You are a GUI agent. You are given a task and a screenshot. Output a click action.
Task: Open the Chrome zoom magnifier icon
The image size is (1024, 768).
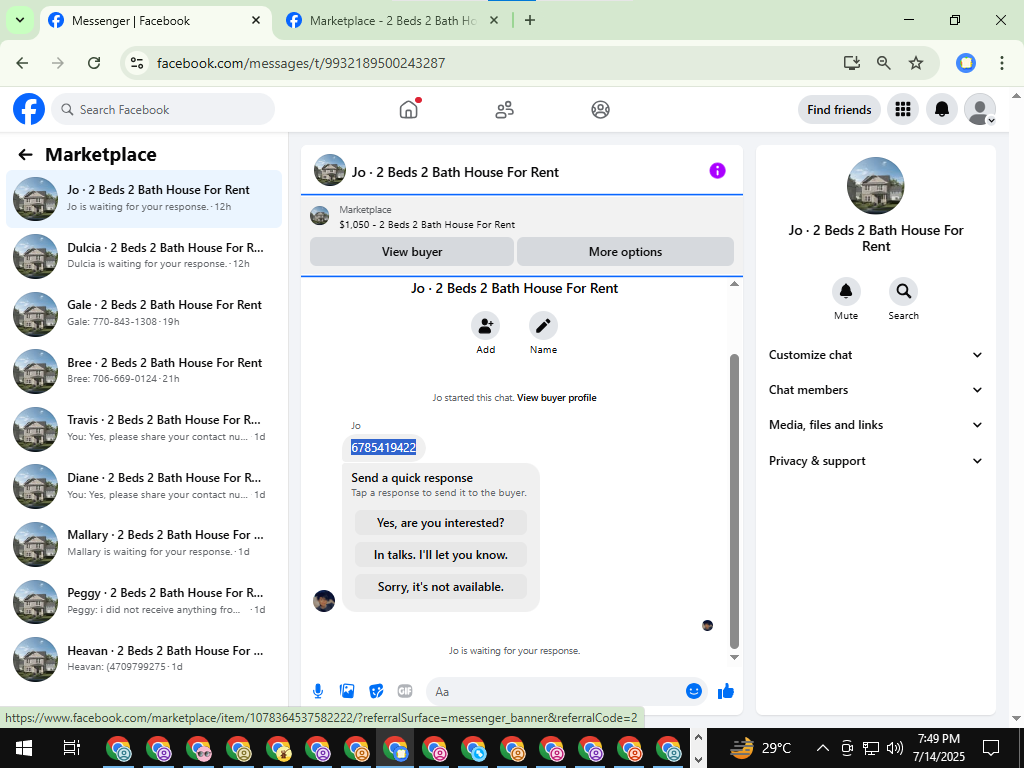click(x=884, y=63)
